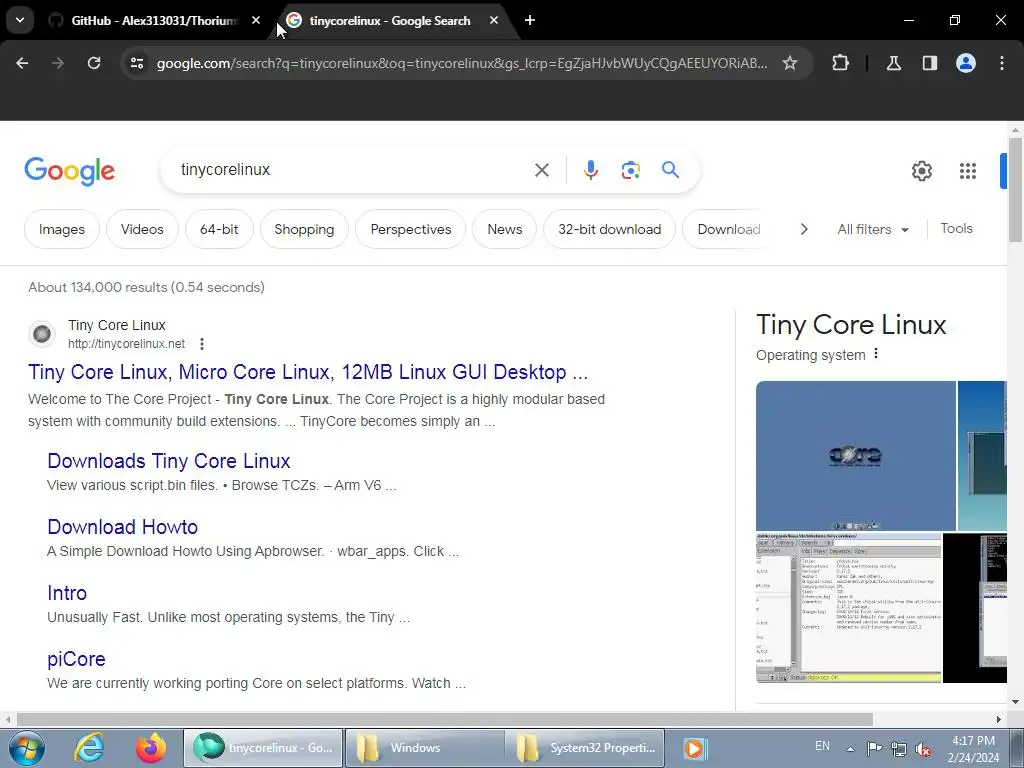The height and width of the screenshot is (768, 1024).
Task: Go back to previous page
Action: [22, 63]
